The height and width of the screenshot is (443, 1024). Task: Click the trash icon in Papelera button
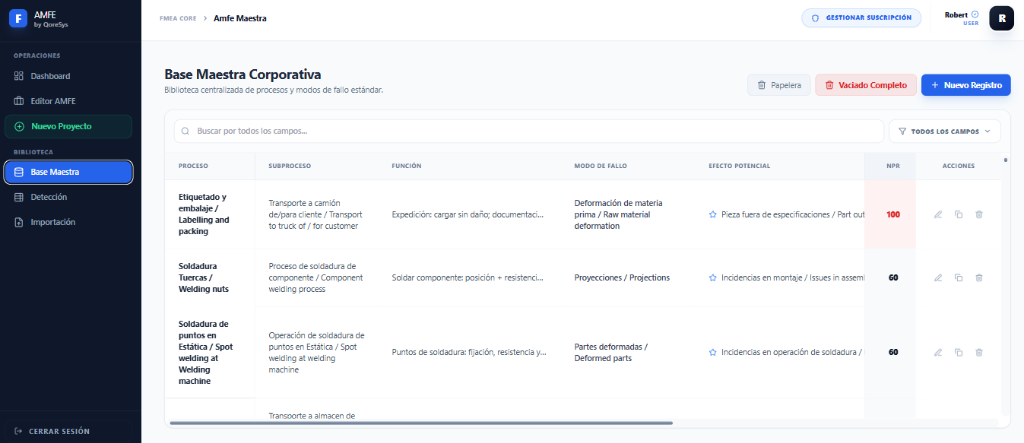[761, 86]
